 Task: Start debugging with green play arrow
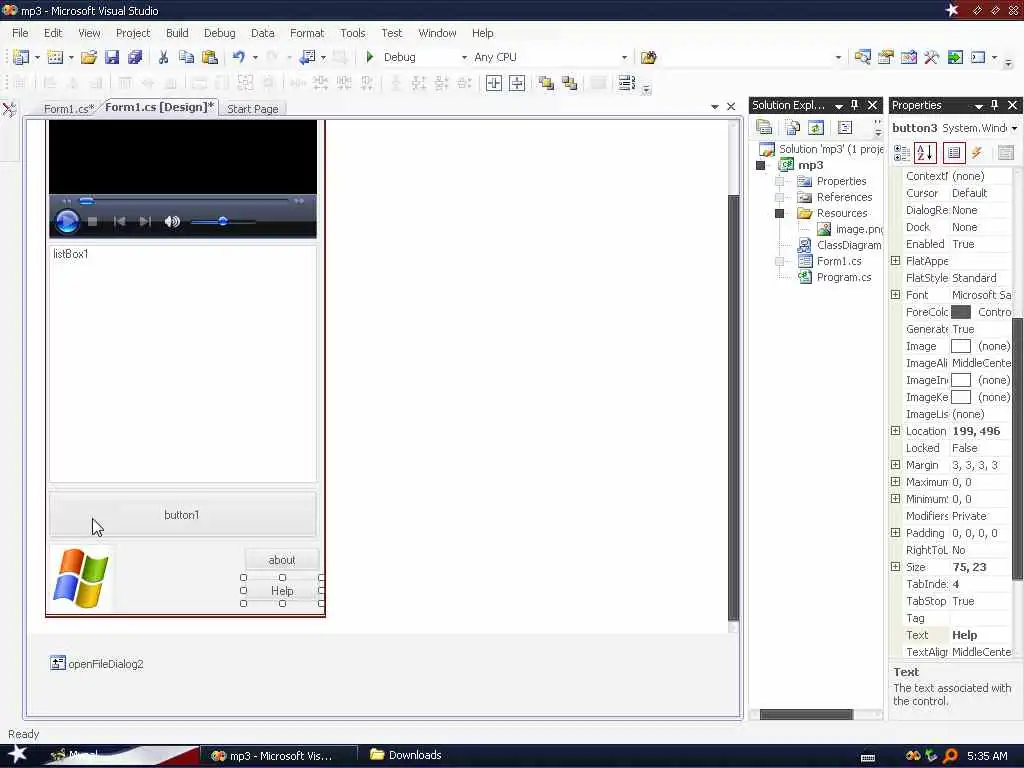(x=370, y=57)
